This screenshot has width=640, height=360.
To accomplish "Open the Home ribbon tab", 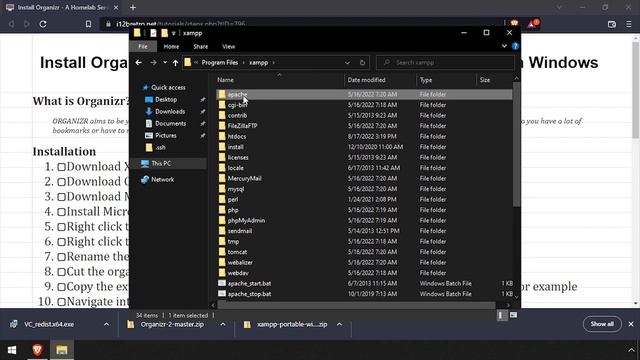I will click(171, 47).
